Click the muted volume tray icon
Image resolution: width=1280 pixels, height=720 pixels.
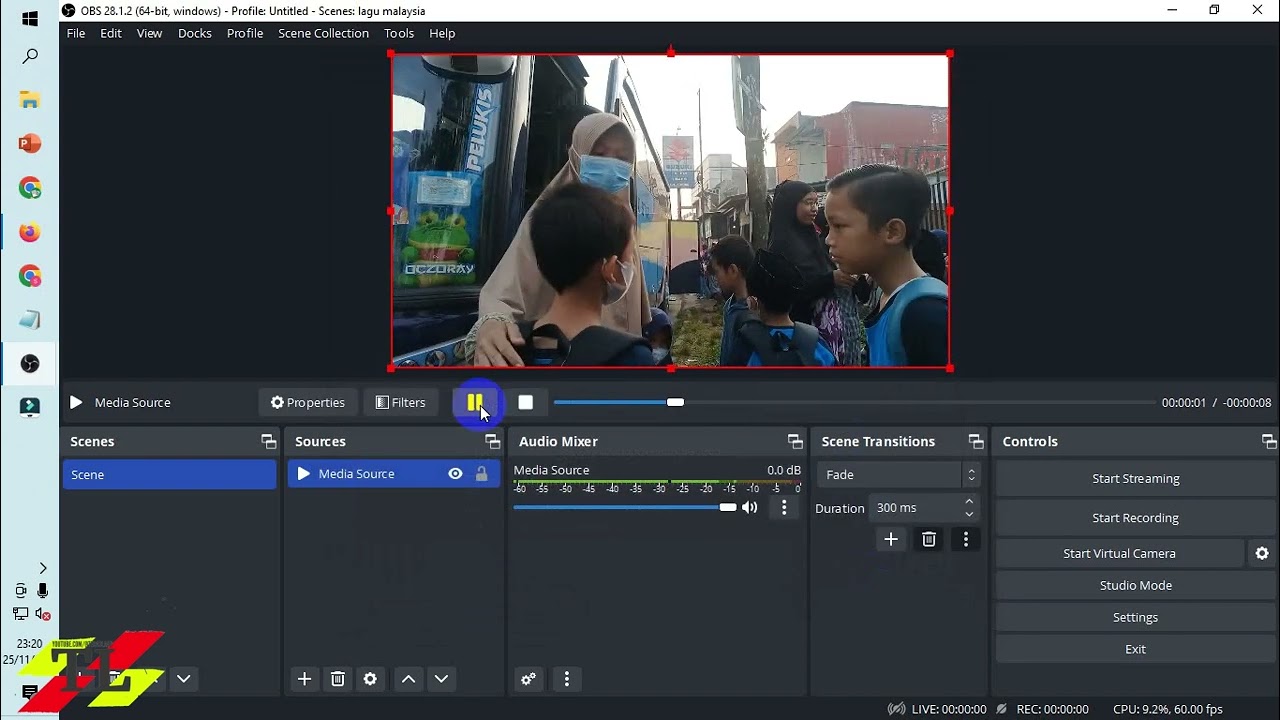tap(42, 614)
